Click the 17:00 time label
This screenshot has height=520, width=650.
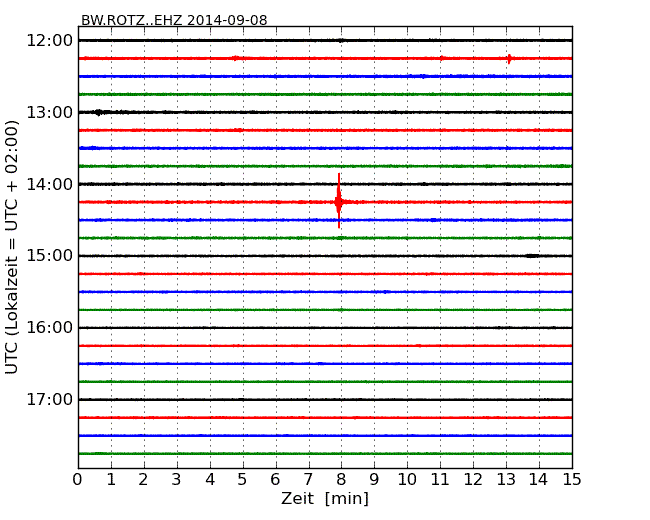(49, 399)
